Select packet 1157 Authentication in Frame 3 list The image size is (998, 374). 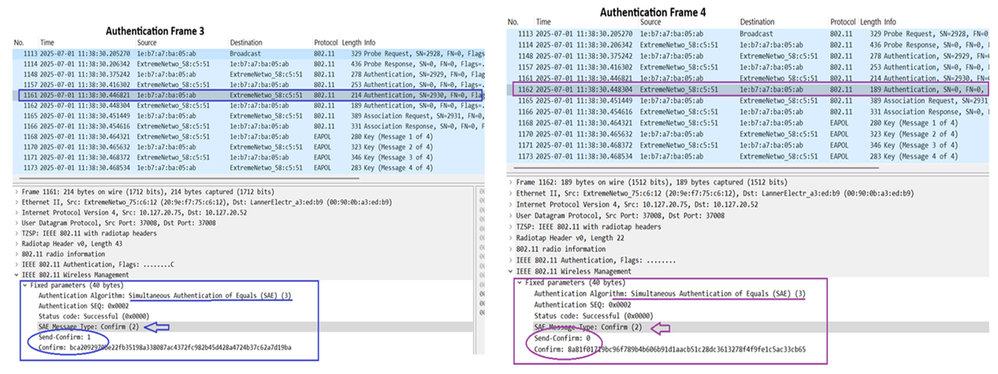pos(248,85)
